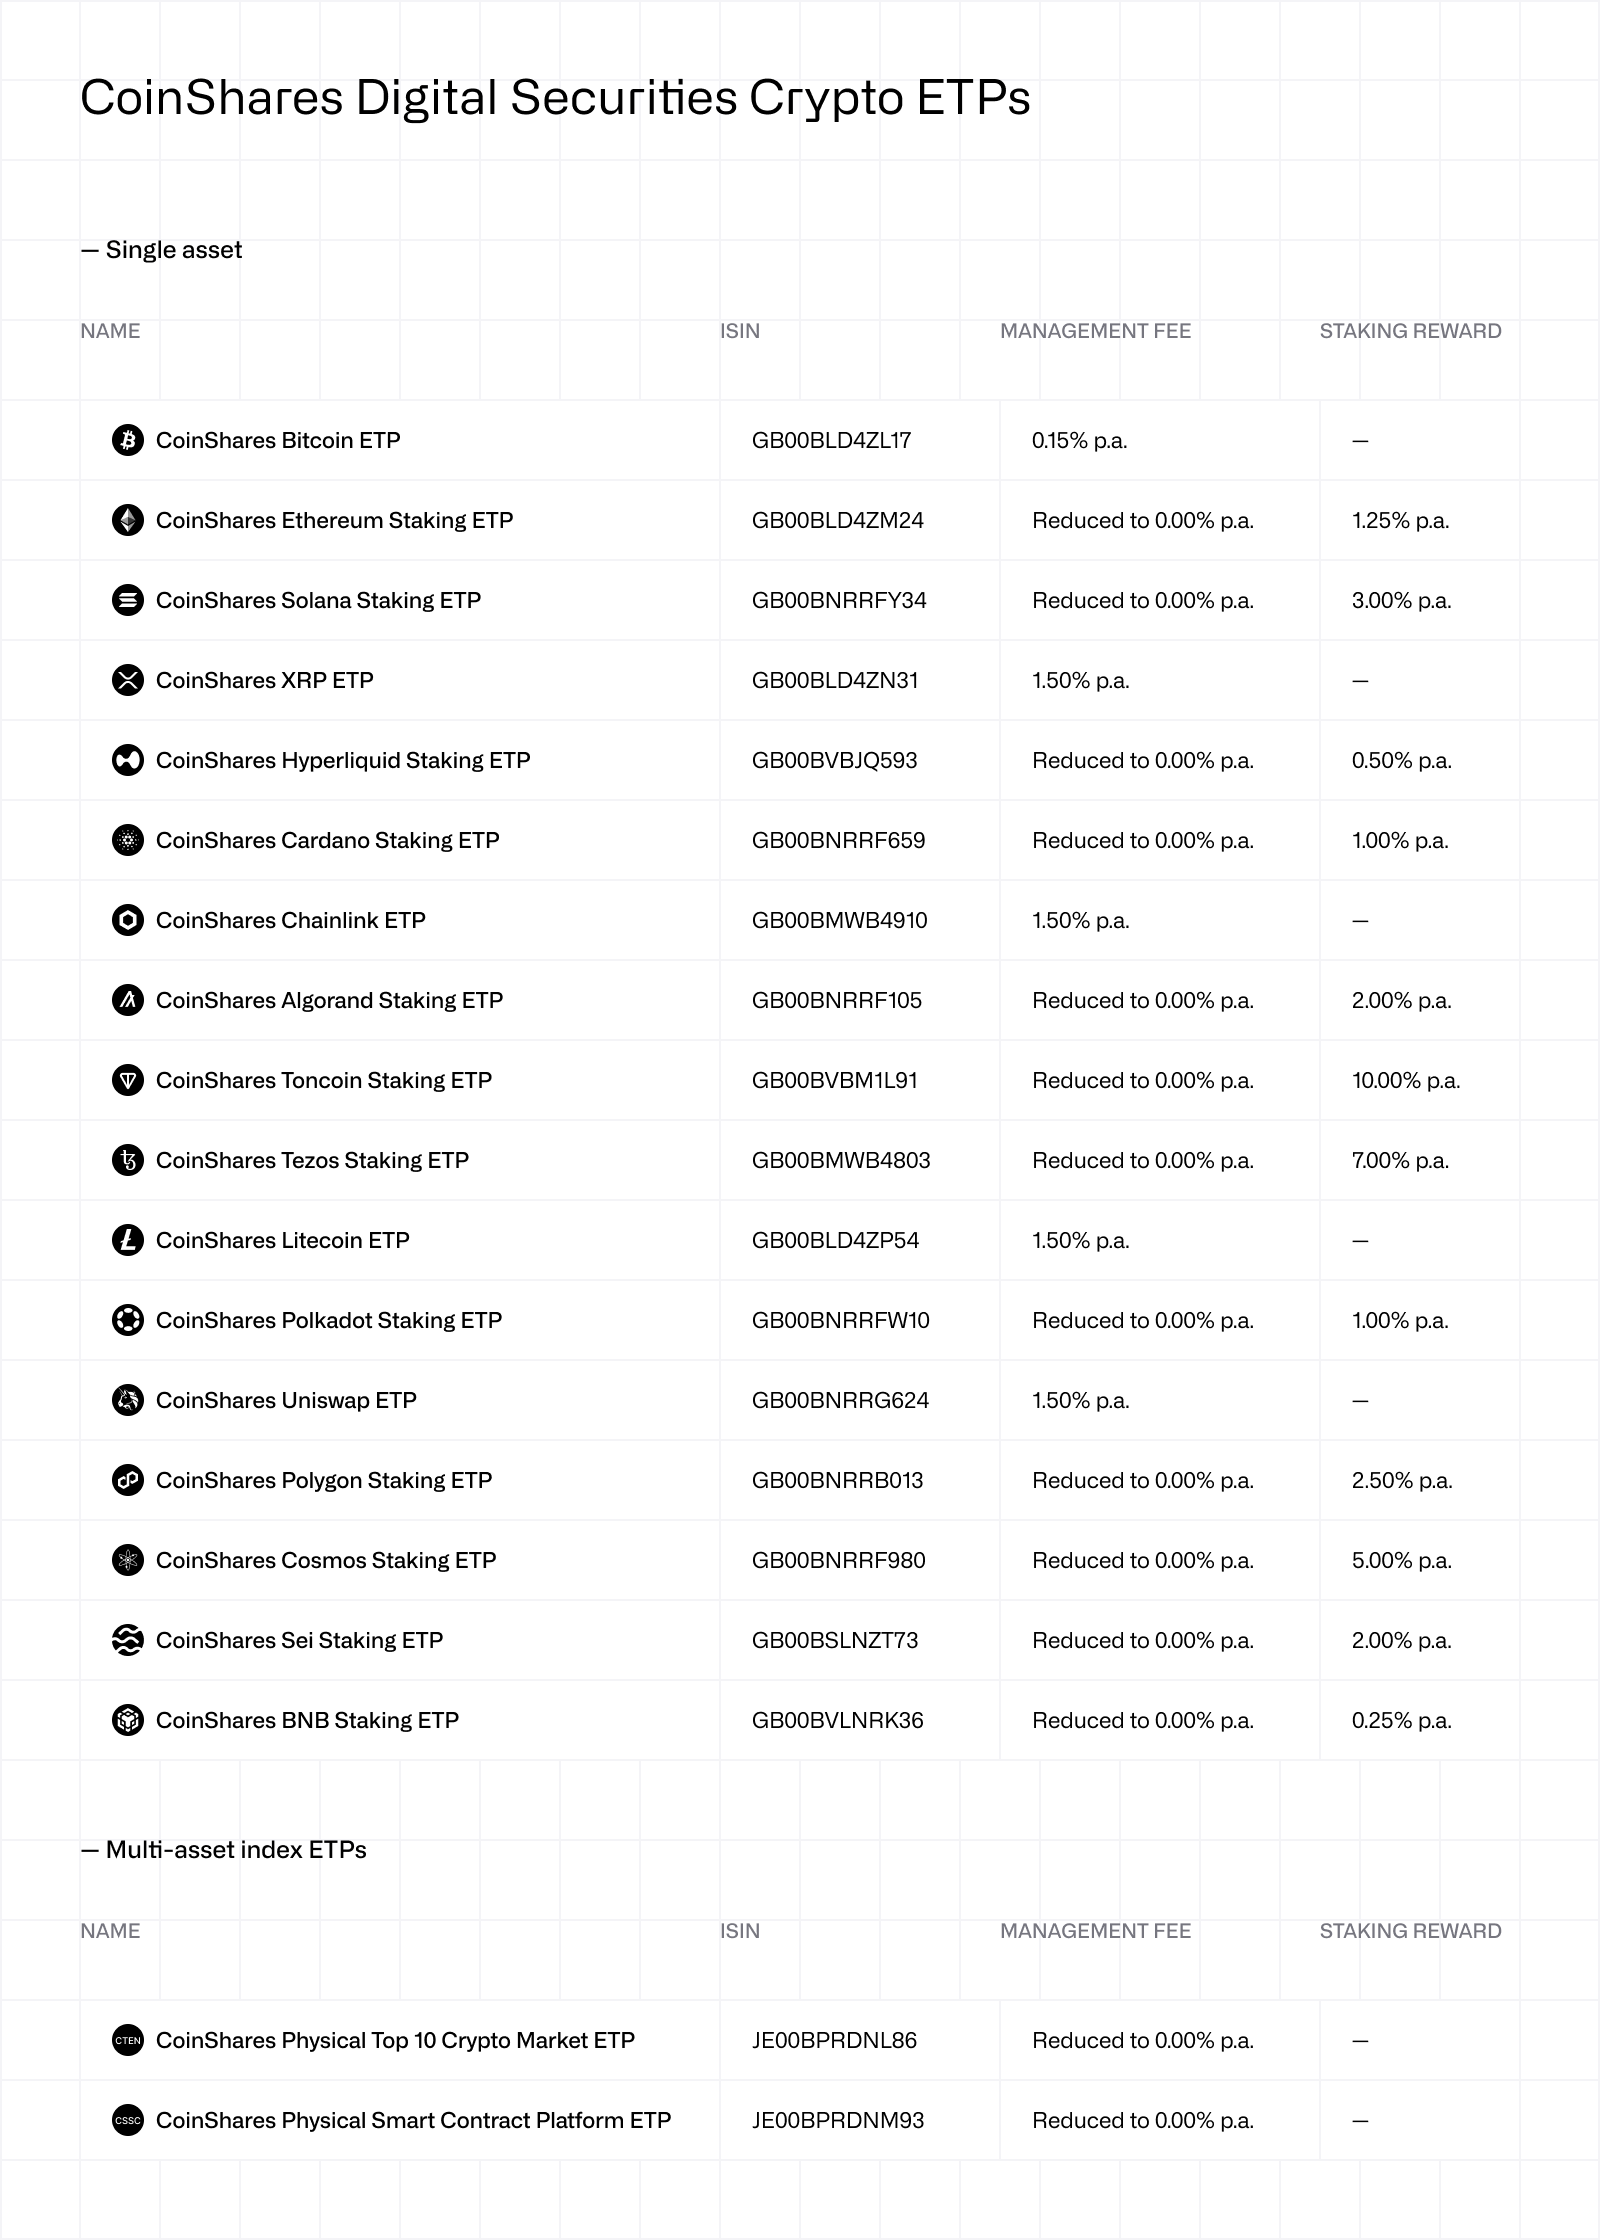Screen dimensions: 1600x2240
Task: Click the Chainlink hexagon icon
Action: [128, 920]
